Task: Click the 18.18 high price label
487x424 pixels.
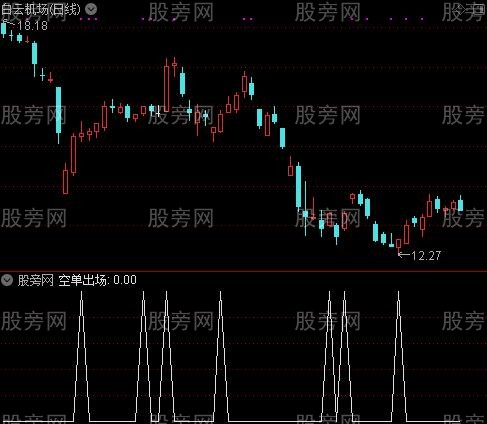Action: coord(32,26)
